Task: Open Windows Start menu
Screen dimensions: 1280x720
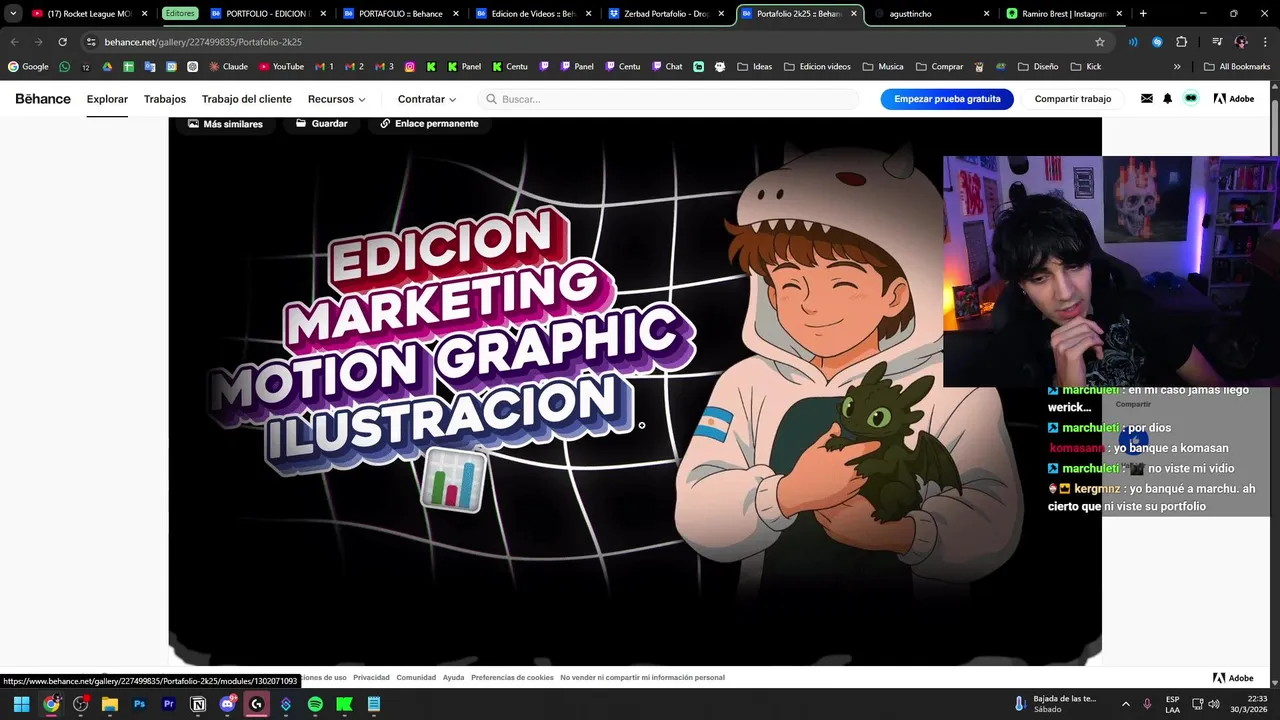Action: tap(21, 704)
